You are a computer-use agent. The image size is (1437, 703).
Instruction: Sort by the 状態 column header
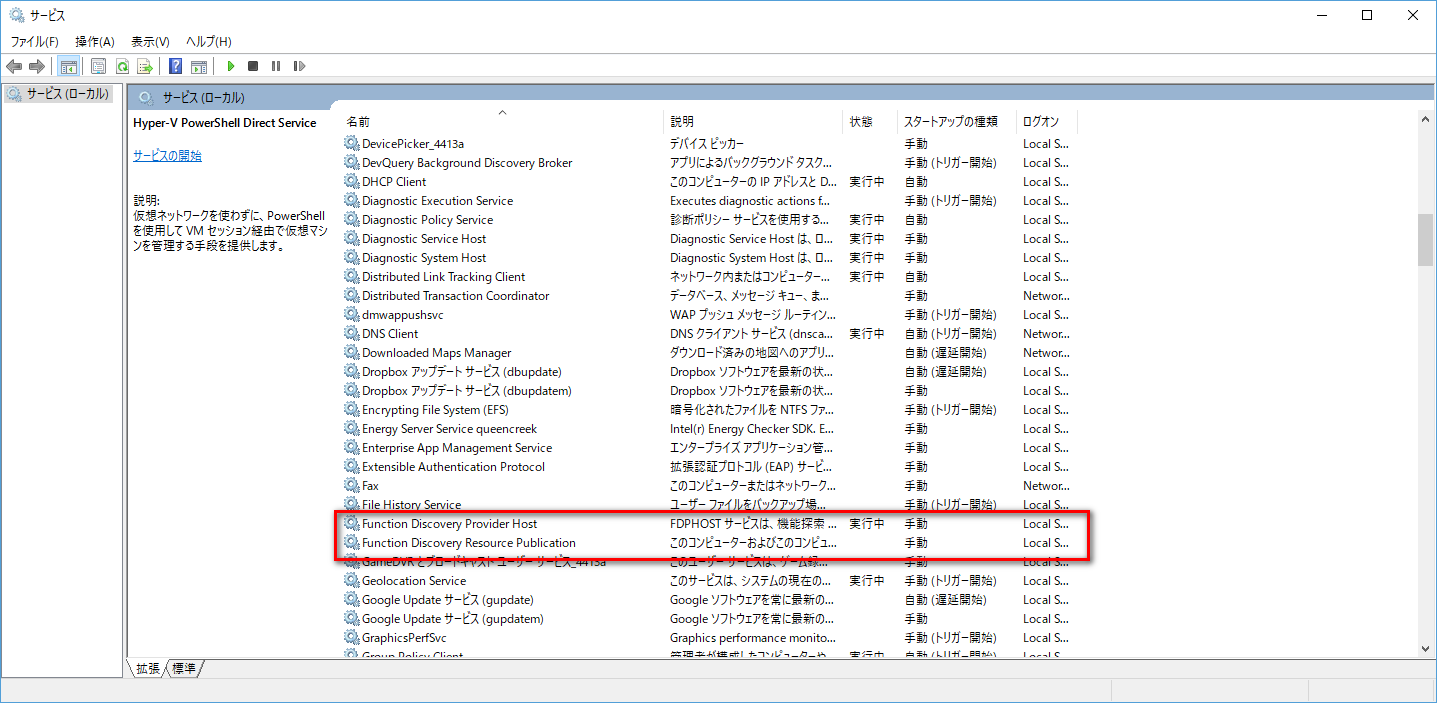tap(861, 121)
